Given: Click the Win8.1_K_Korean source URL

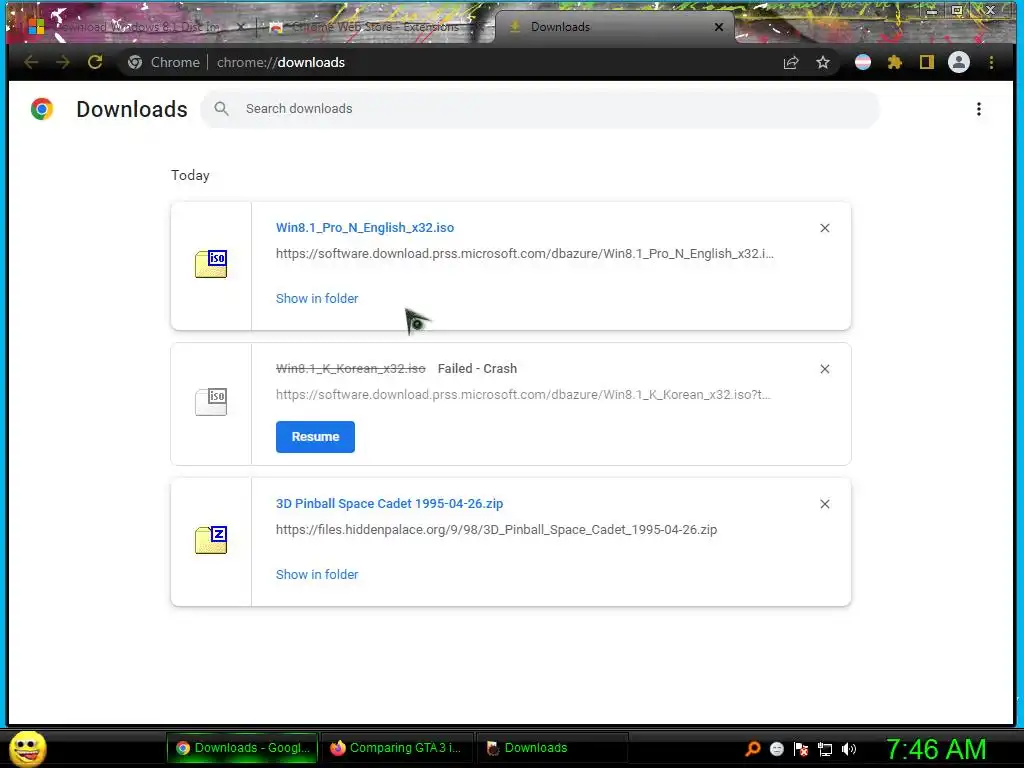Looking at the screenshot, I should tap(522, 394).
